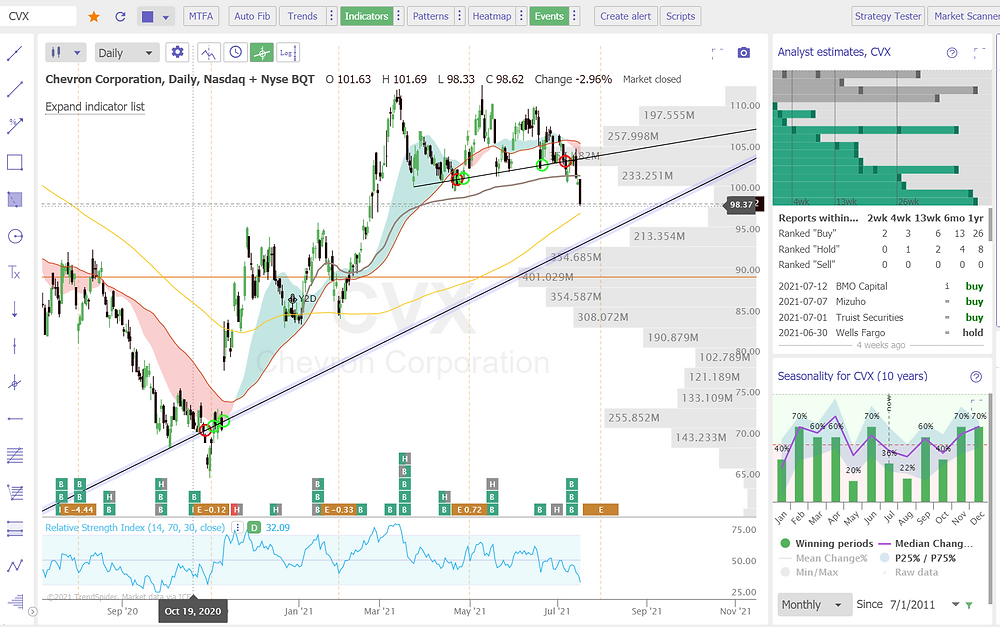Take a chart snapshot with camera icon
Viewport: 1000px width, 627px height.
(x=744, y=52)
